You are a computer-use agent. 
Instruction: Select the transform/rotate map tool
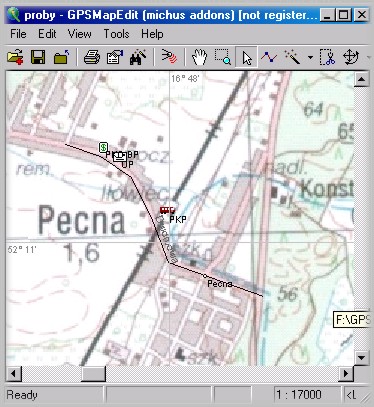(351, 57)
